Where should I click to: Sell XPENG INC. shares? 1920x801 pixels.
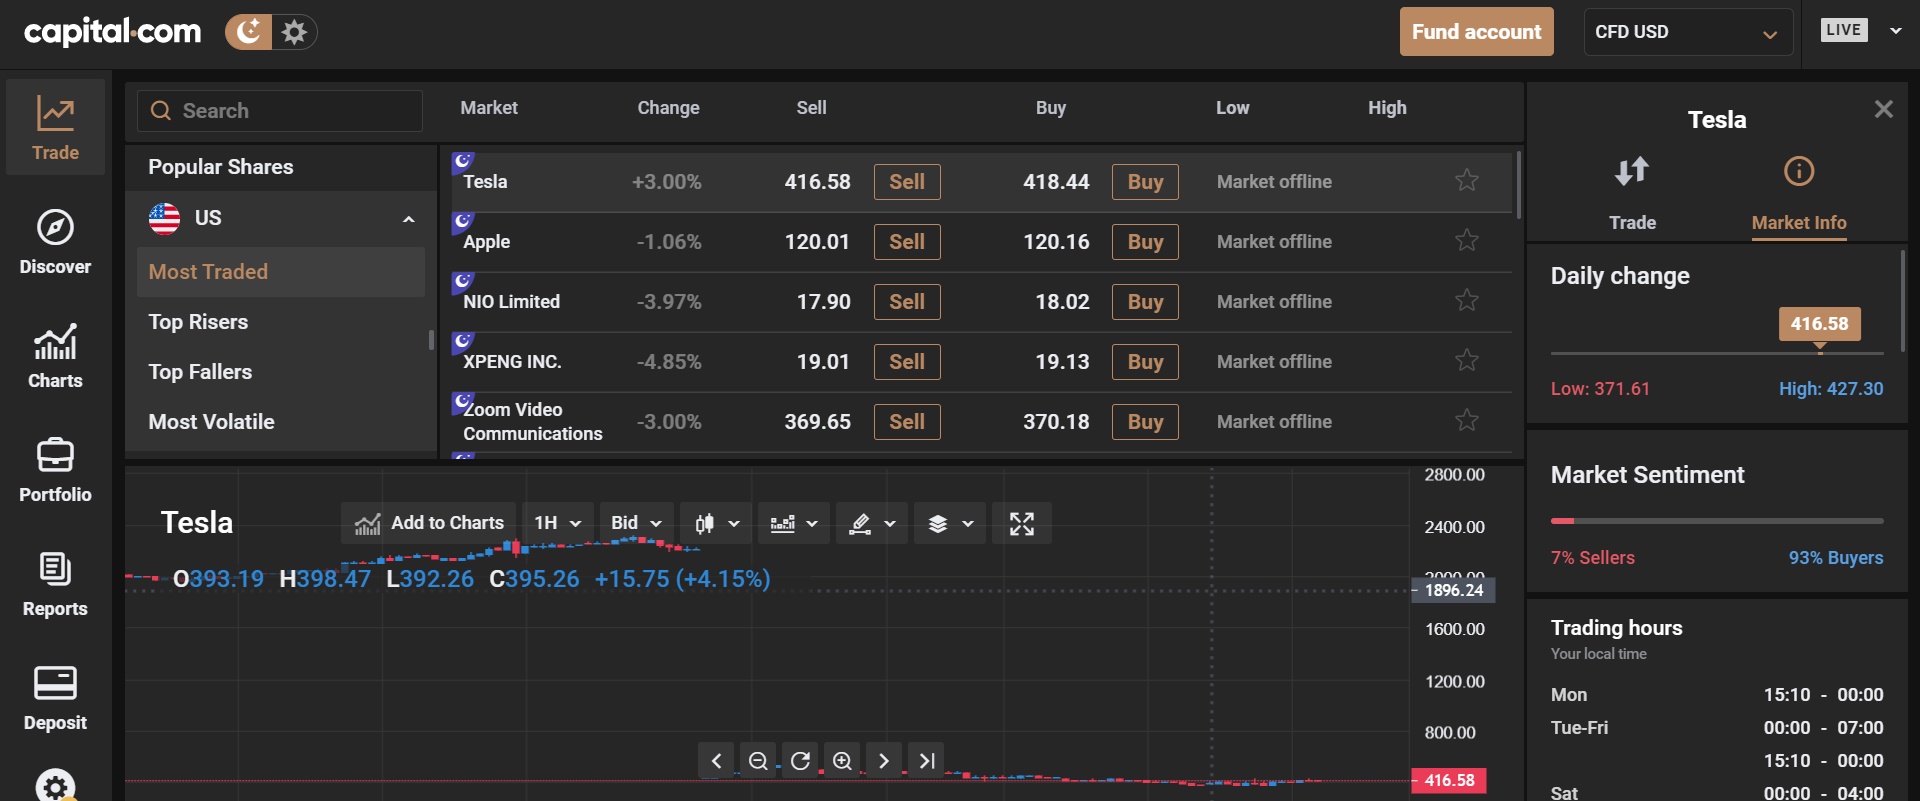[x=907, y=362]
